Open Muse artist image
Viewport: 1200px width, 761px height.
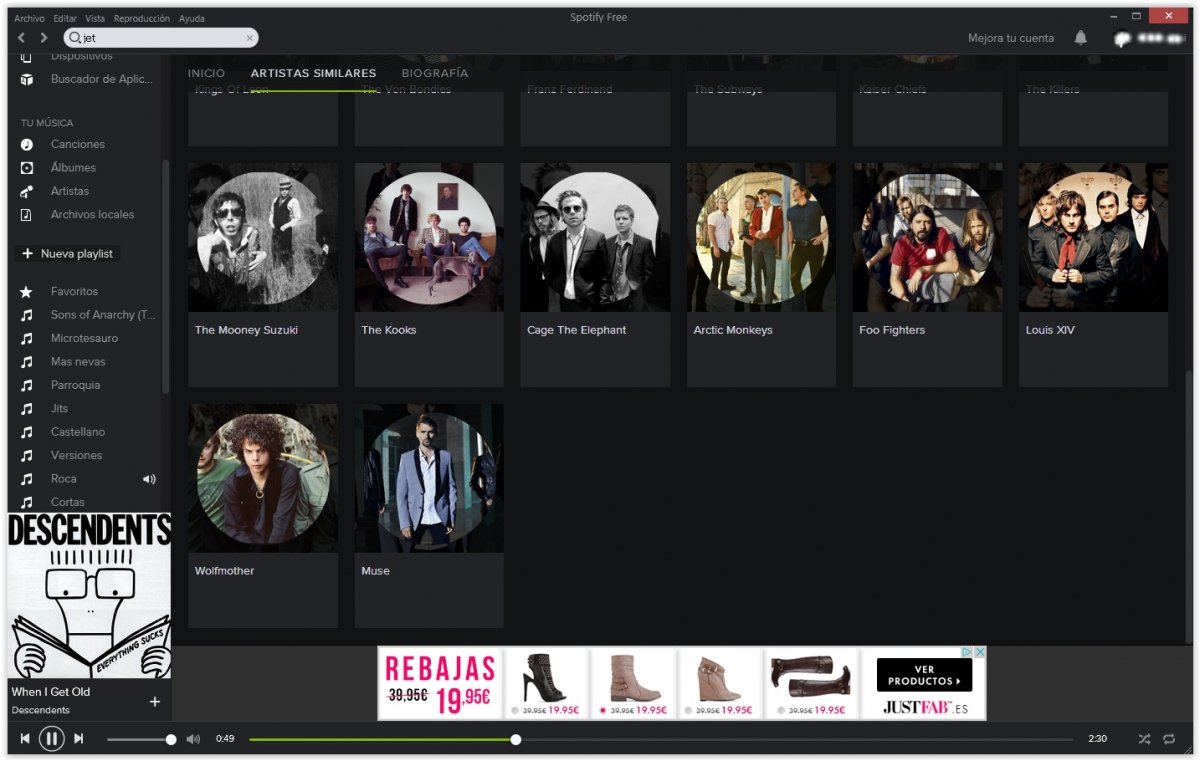[x=429, y=478]
